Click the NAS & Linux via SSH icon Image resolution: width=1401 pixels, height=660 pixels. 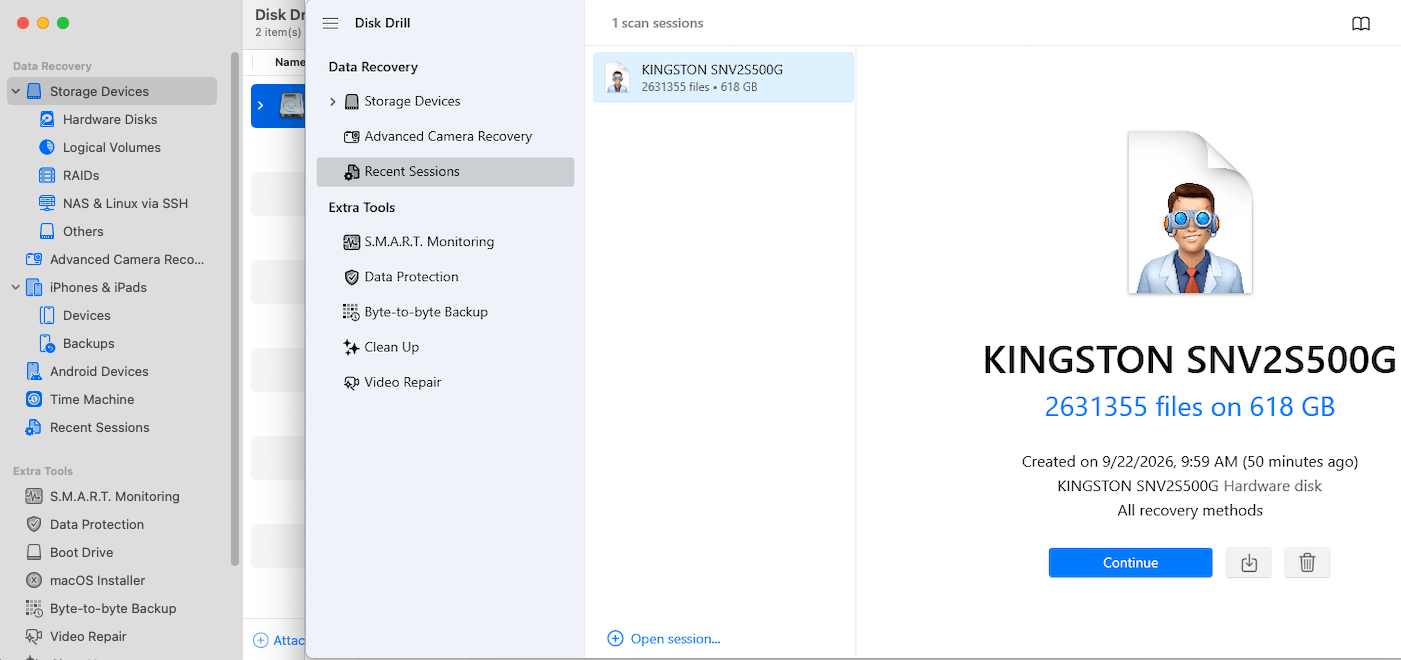tap(46, 203)
